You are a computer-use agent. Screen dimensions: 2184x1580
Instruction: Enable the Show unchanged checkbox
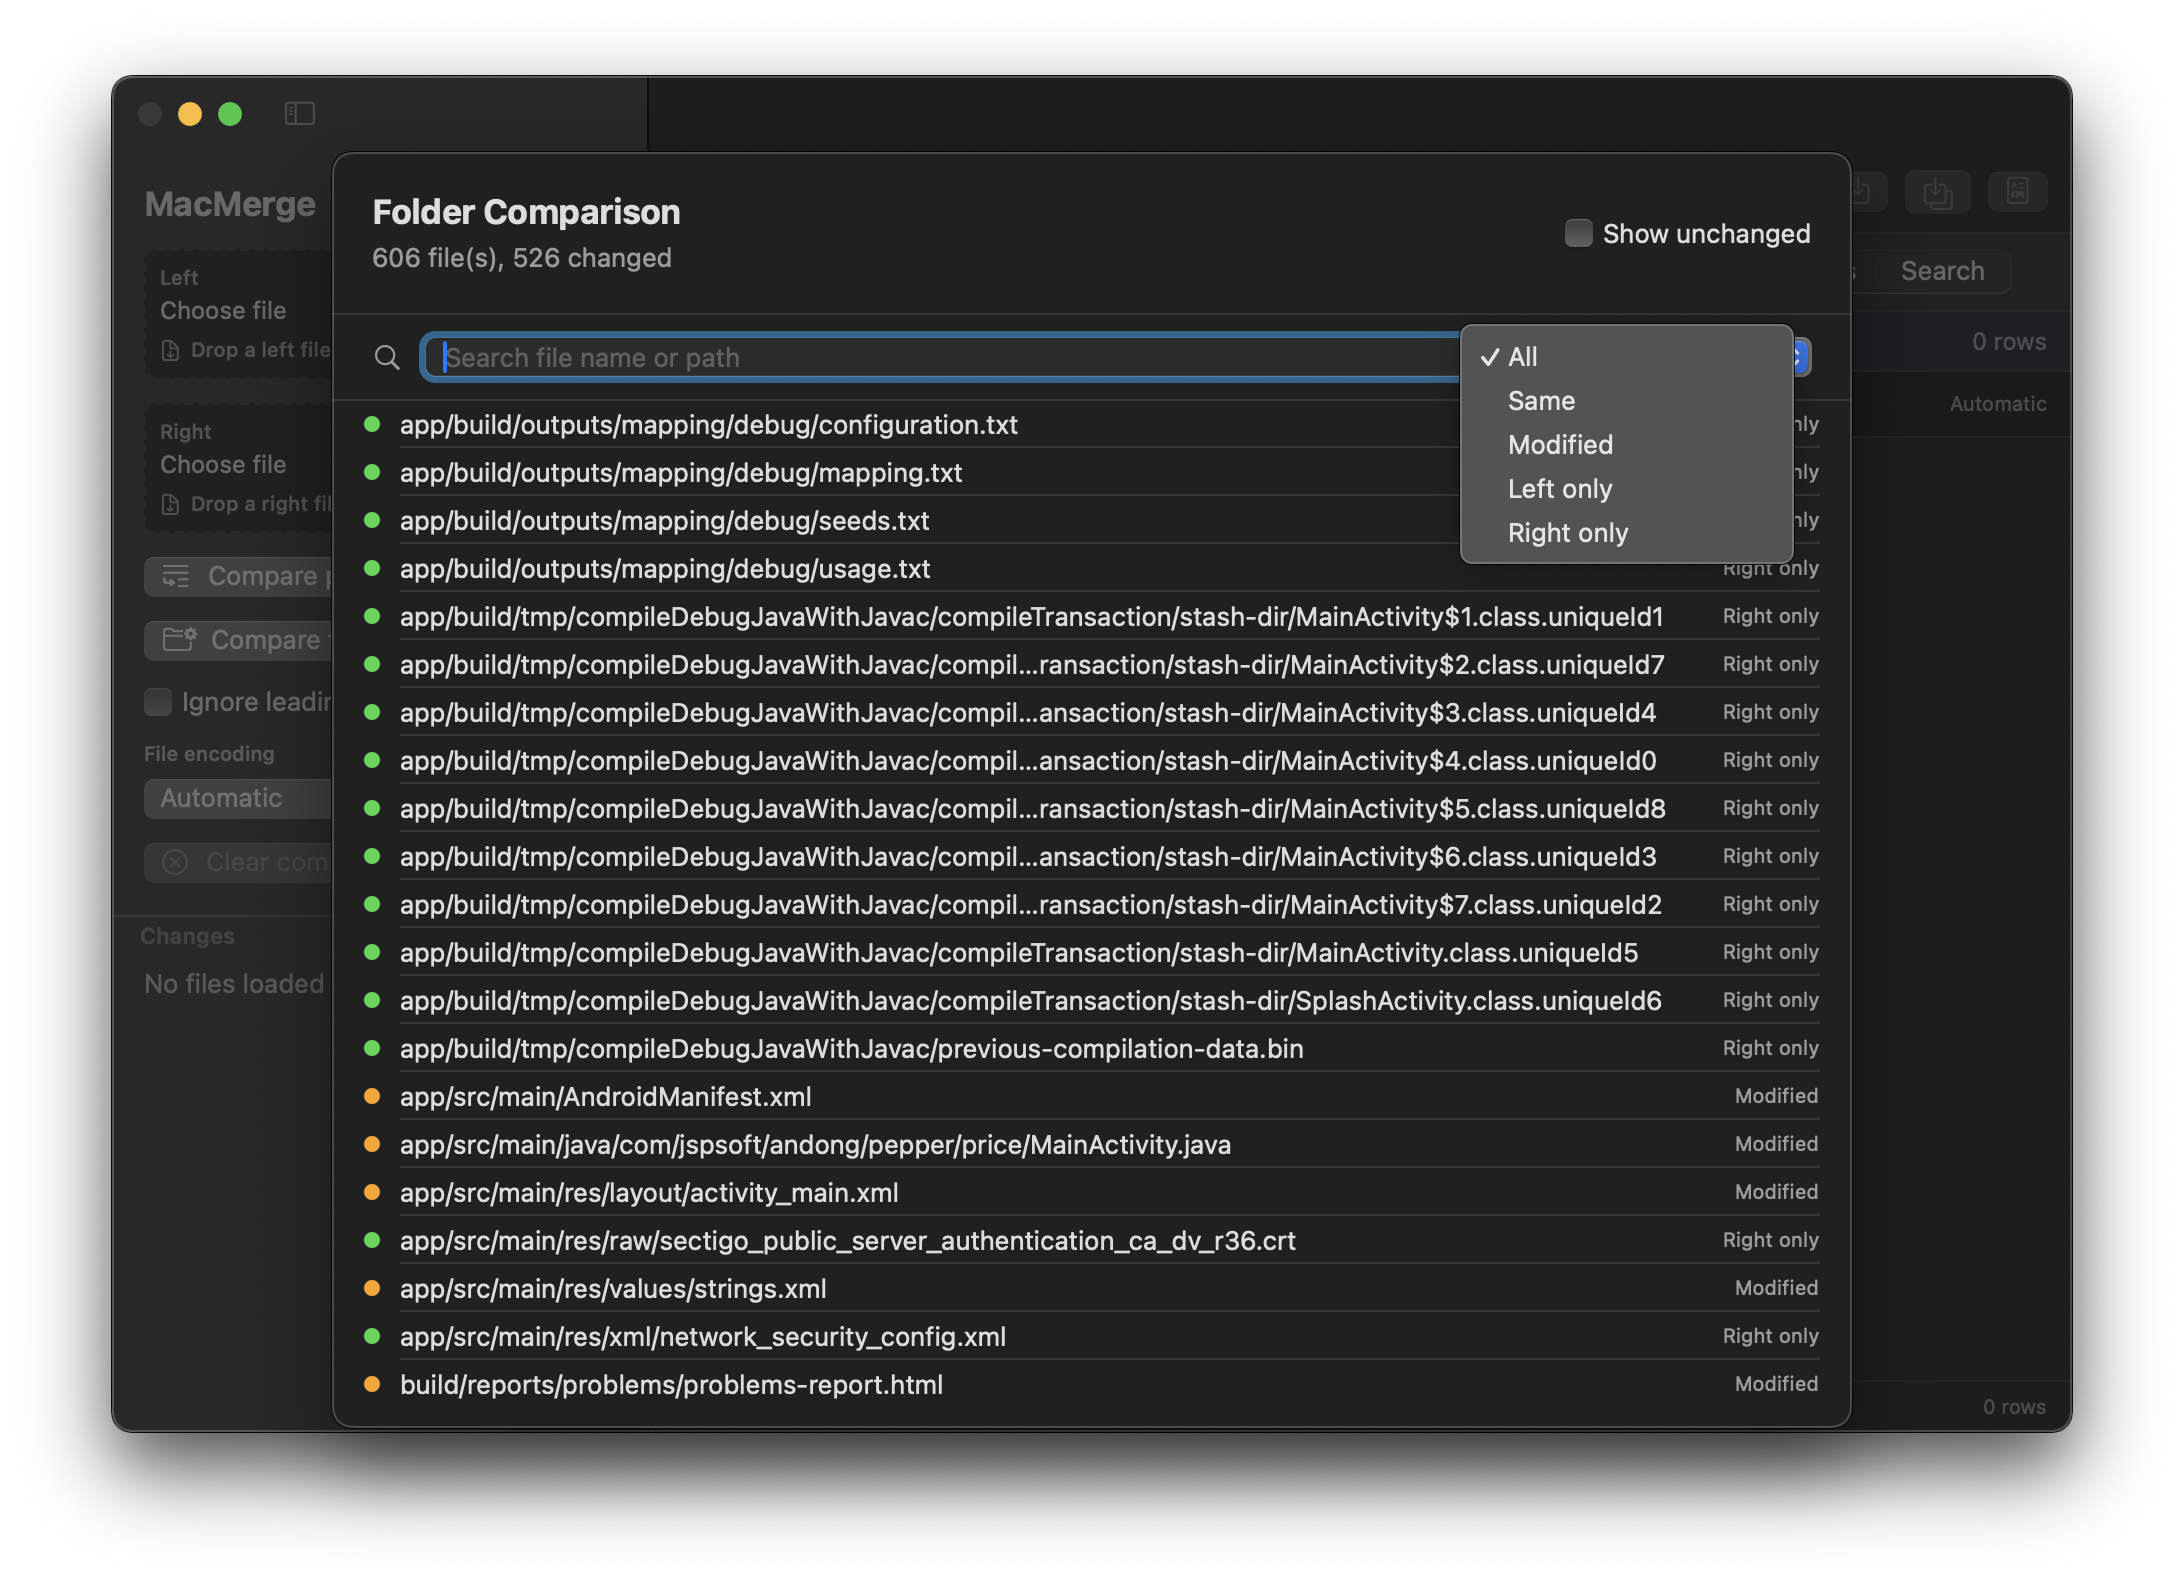click(1578, 233)
